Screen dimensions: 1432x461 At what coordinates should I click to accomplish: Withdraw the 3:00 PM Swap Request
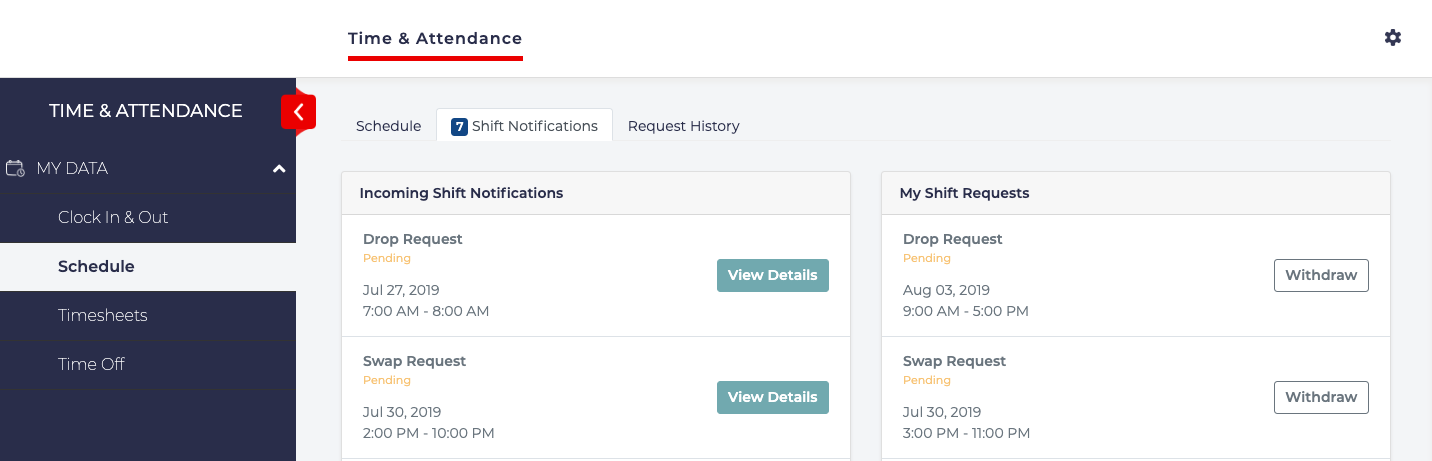coord(1320,397)
